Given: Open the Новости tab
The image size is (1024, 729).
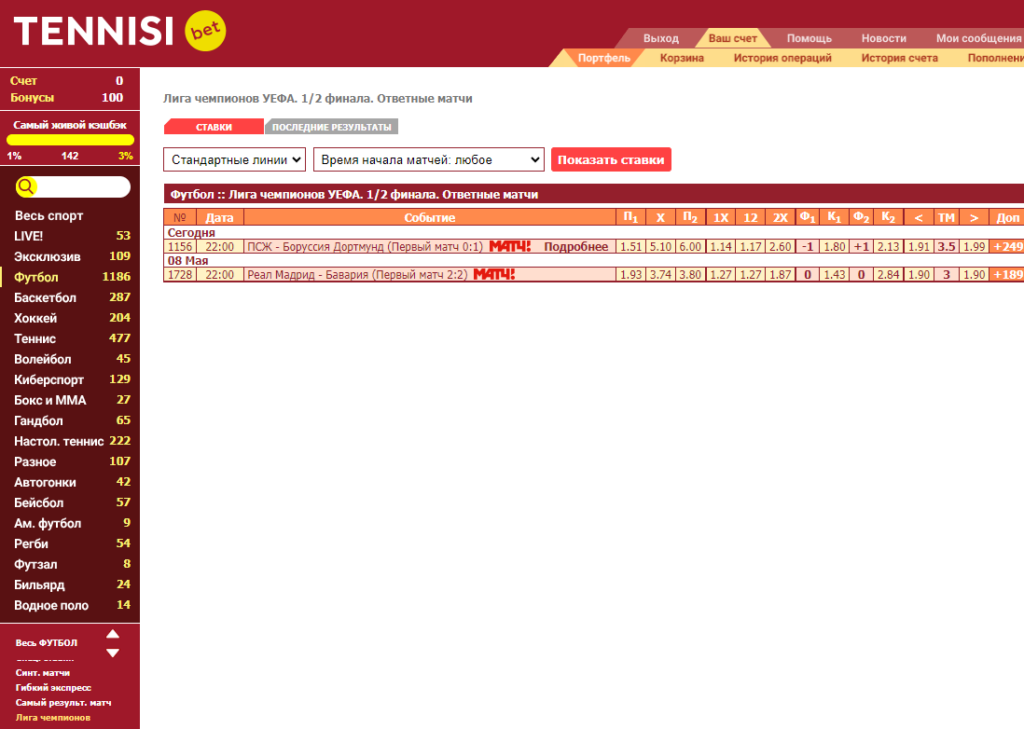Looking at the screenshot, I should coord(884,38).
